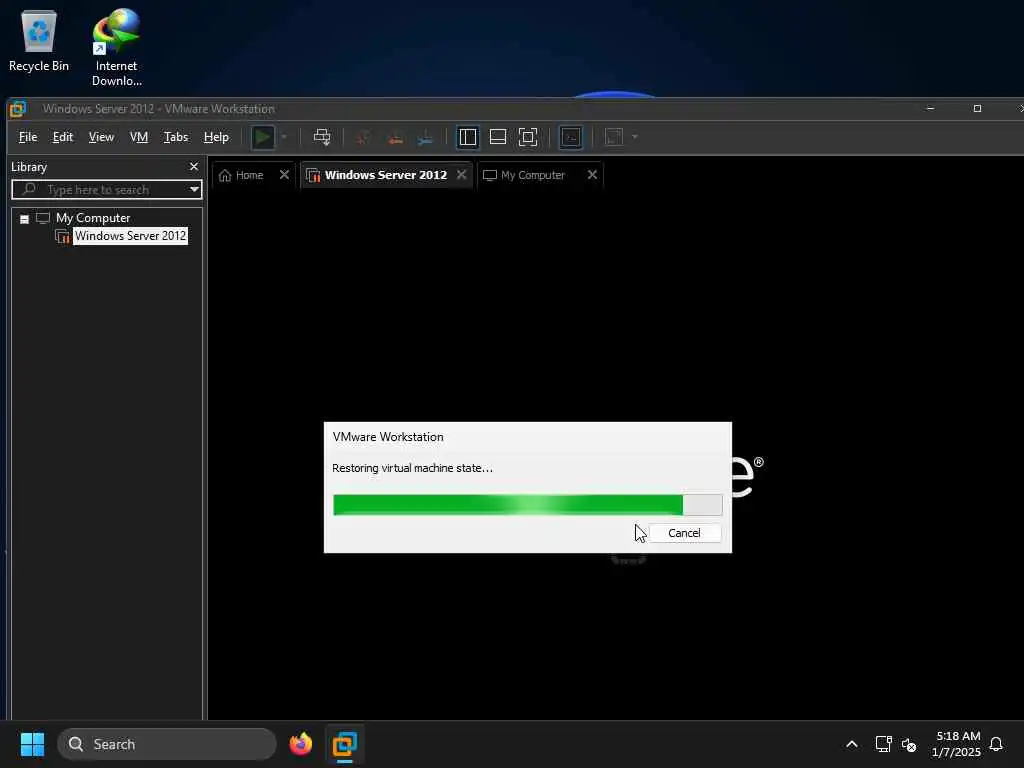Image resolution: width=1024 pixels, height=768 pixels.
Task: Click the revert to snapshot icon
Action: [x=394, y=137]
